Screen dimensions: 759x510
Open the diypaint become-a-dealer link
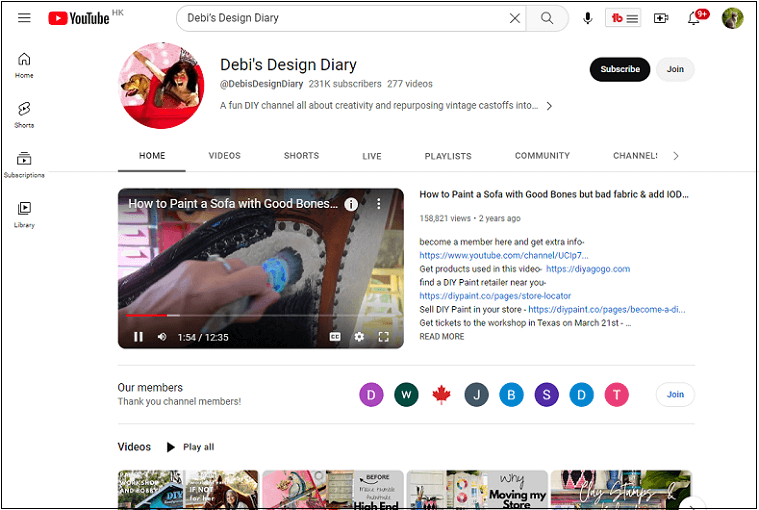(607, 310)
